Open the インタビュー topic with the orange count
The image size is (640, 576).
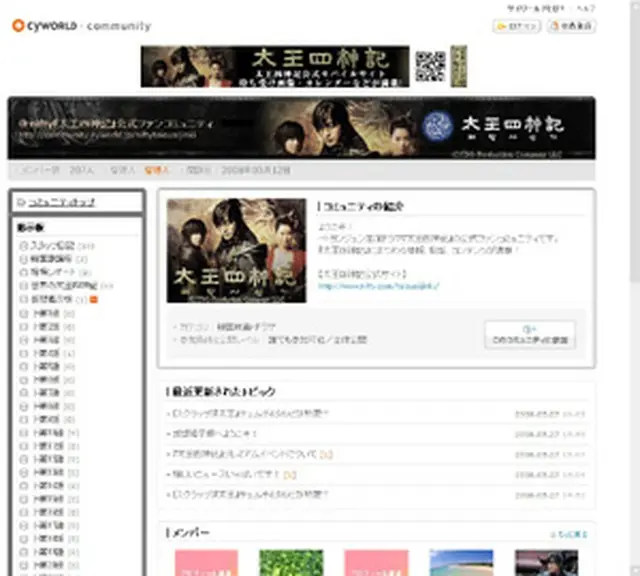[x=226, y=474]
